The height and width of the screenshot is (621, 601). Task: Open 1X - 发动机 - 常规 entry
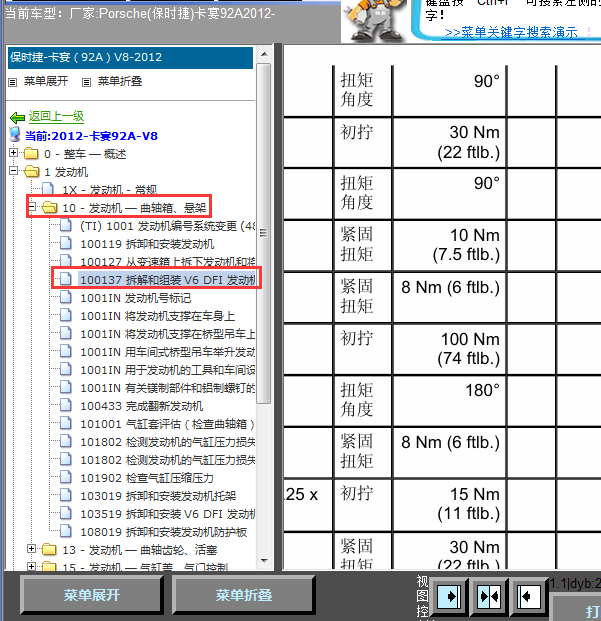[x=109, y=190]
